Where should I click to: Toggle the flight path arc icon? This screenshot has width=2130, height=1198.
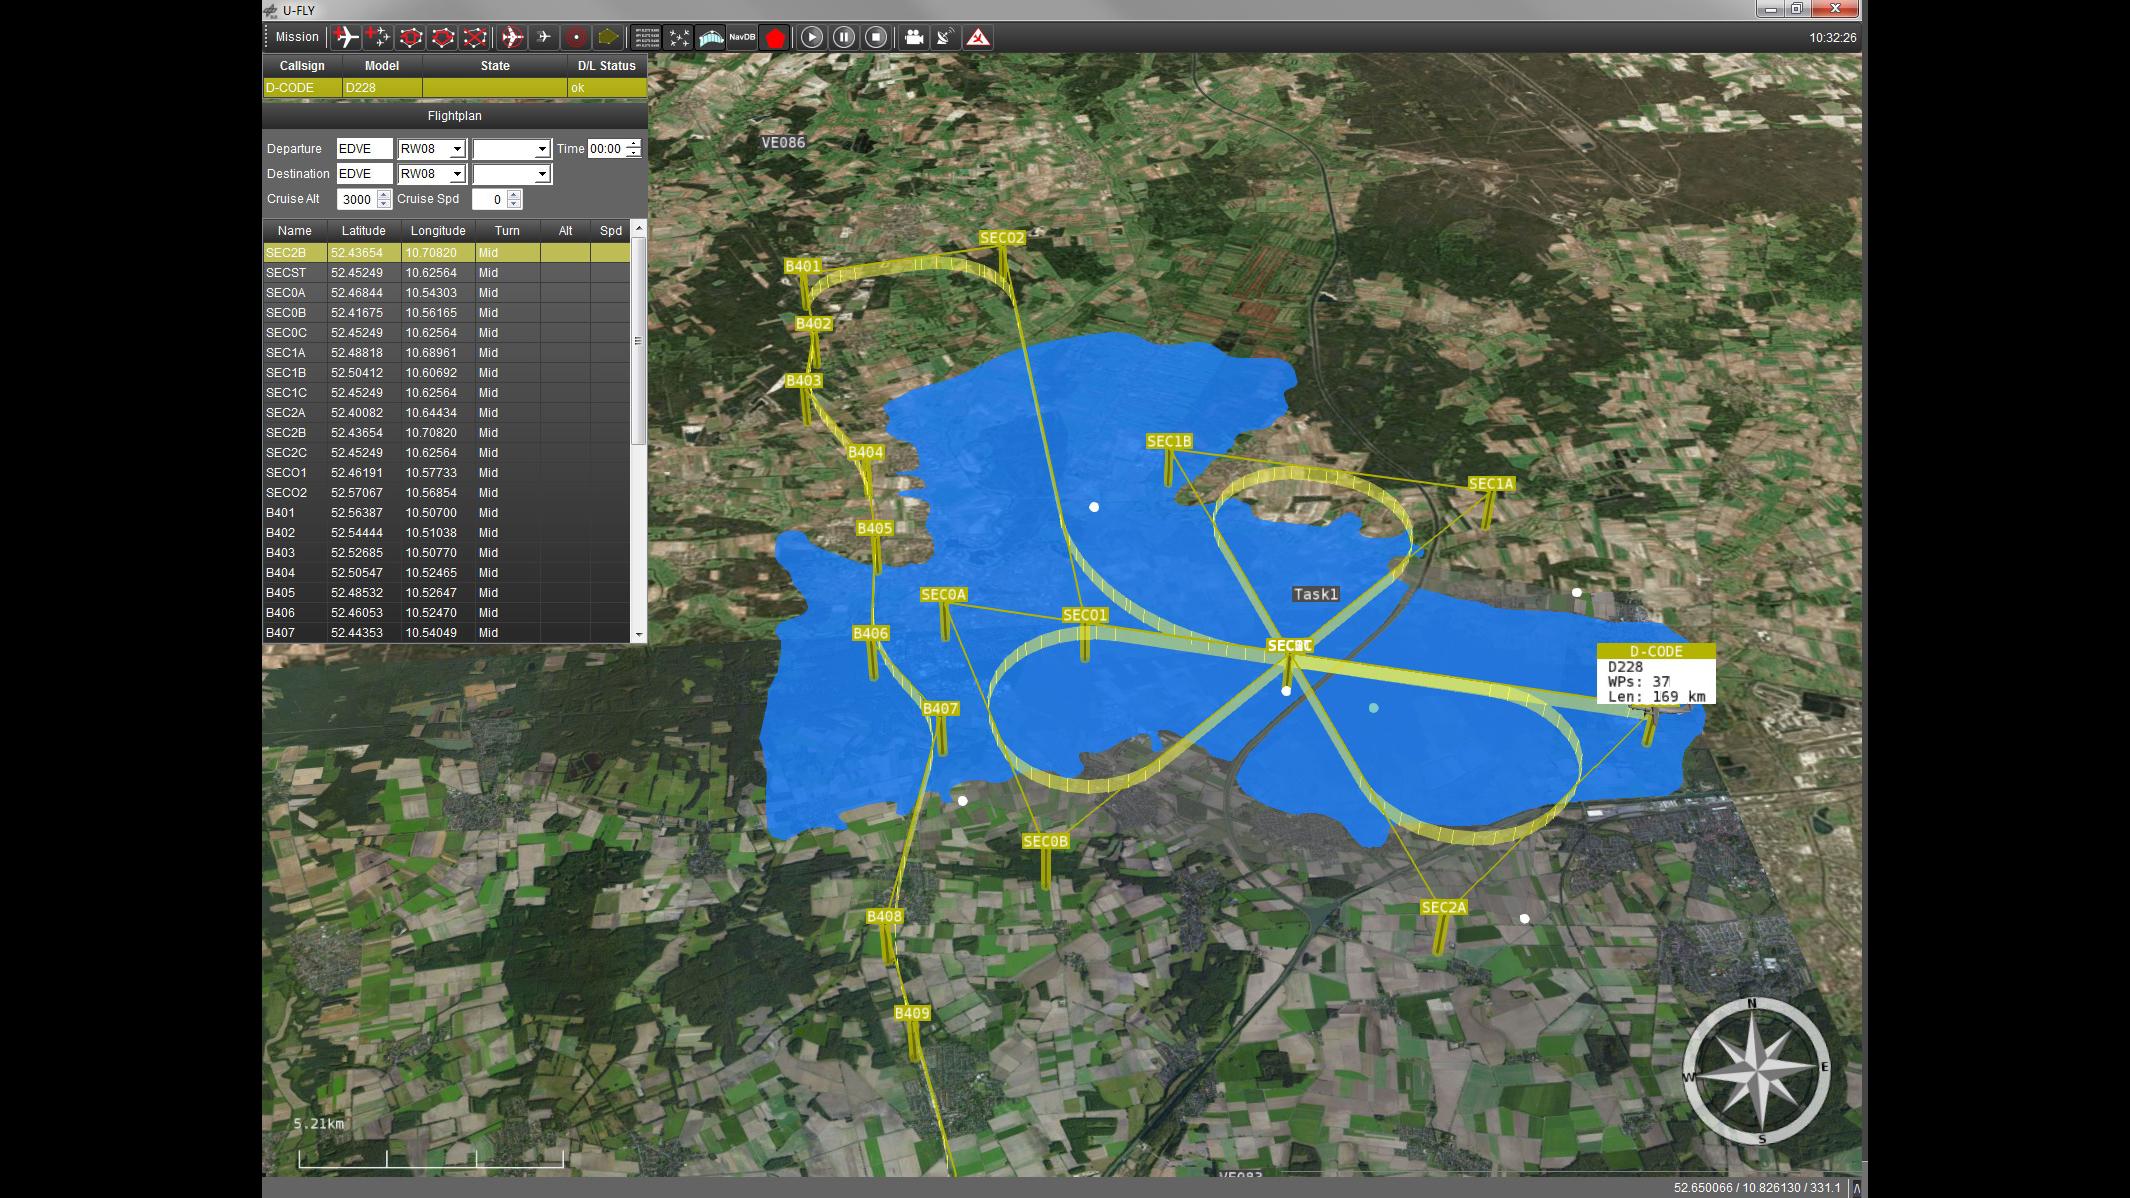pos(710,37)
